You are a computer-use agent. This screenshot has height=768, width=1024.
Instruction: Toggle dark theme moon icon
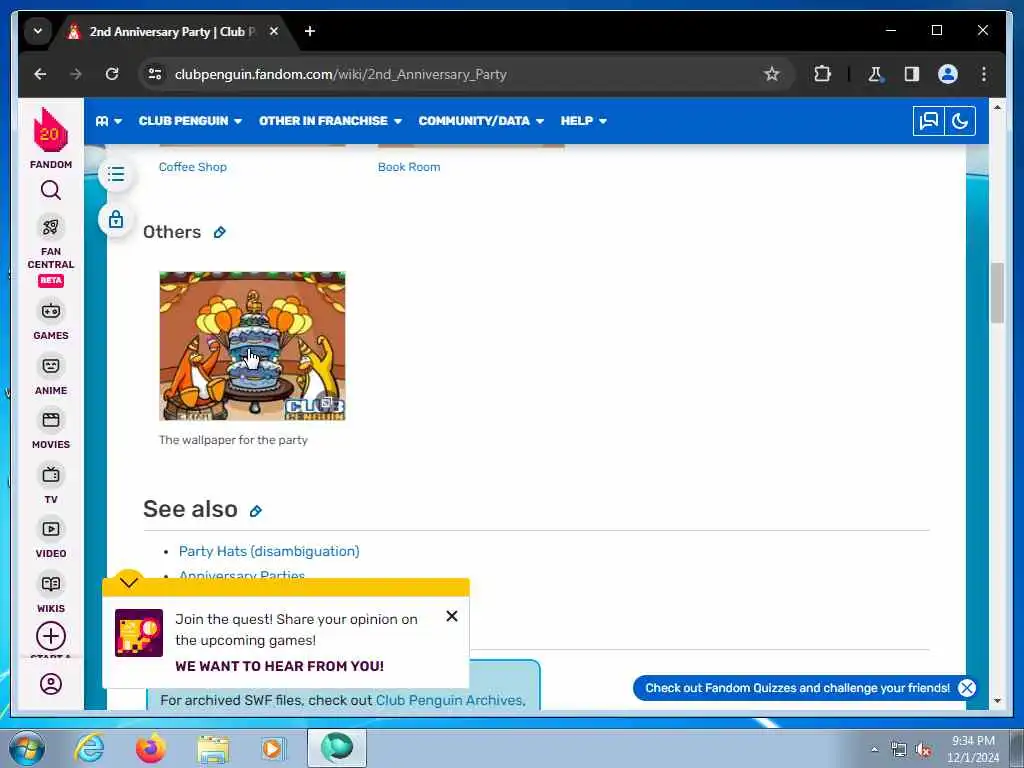[960, 121]
